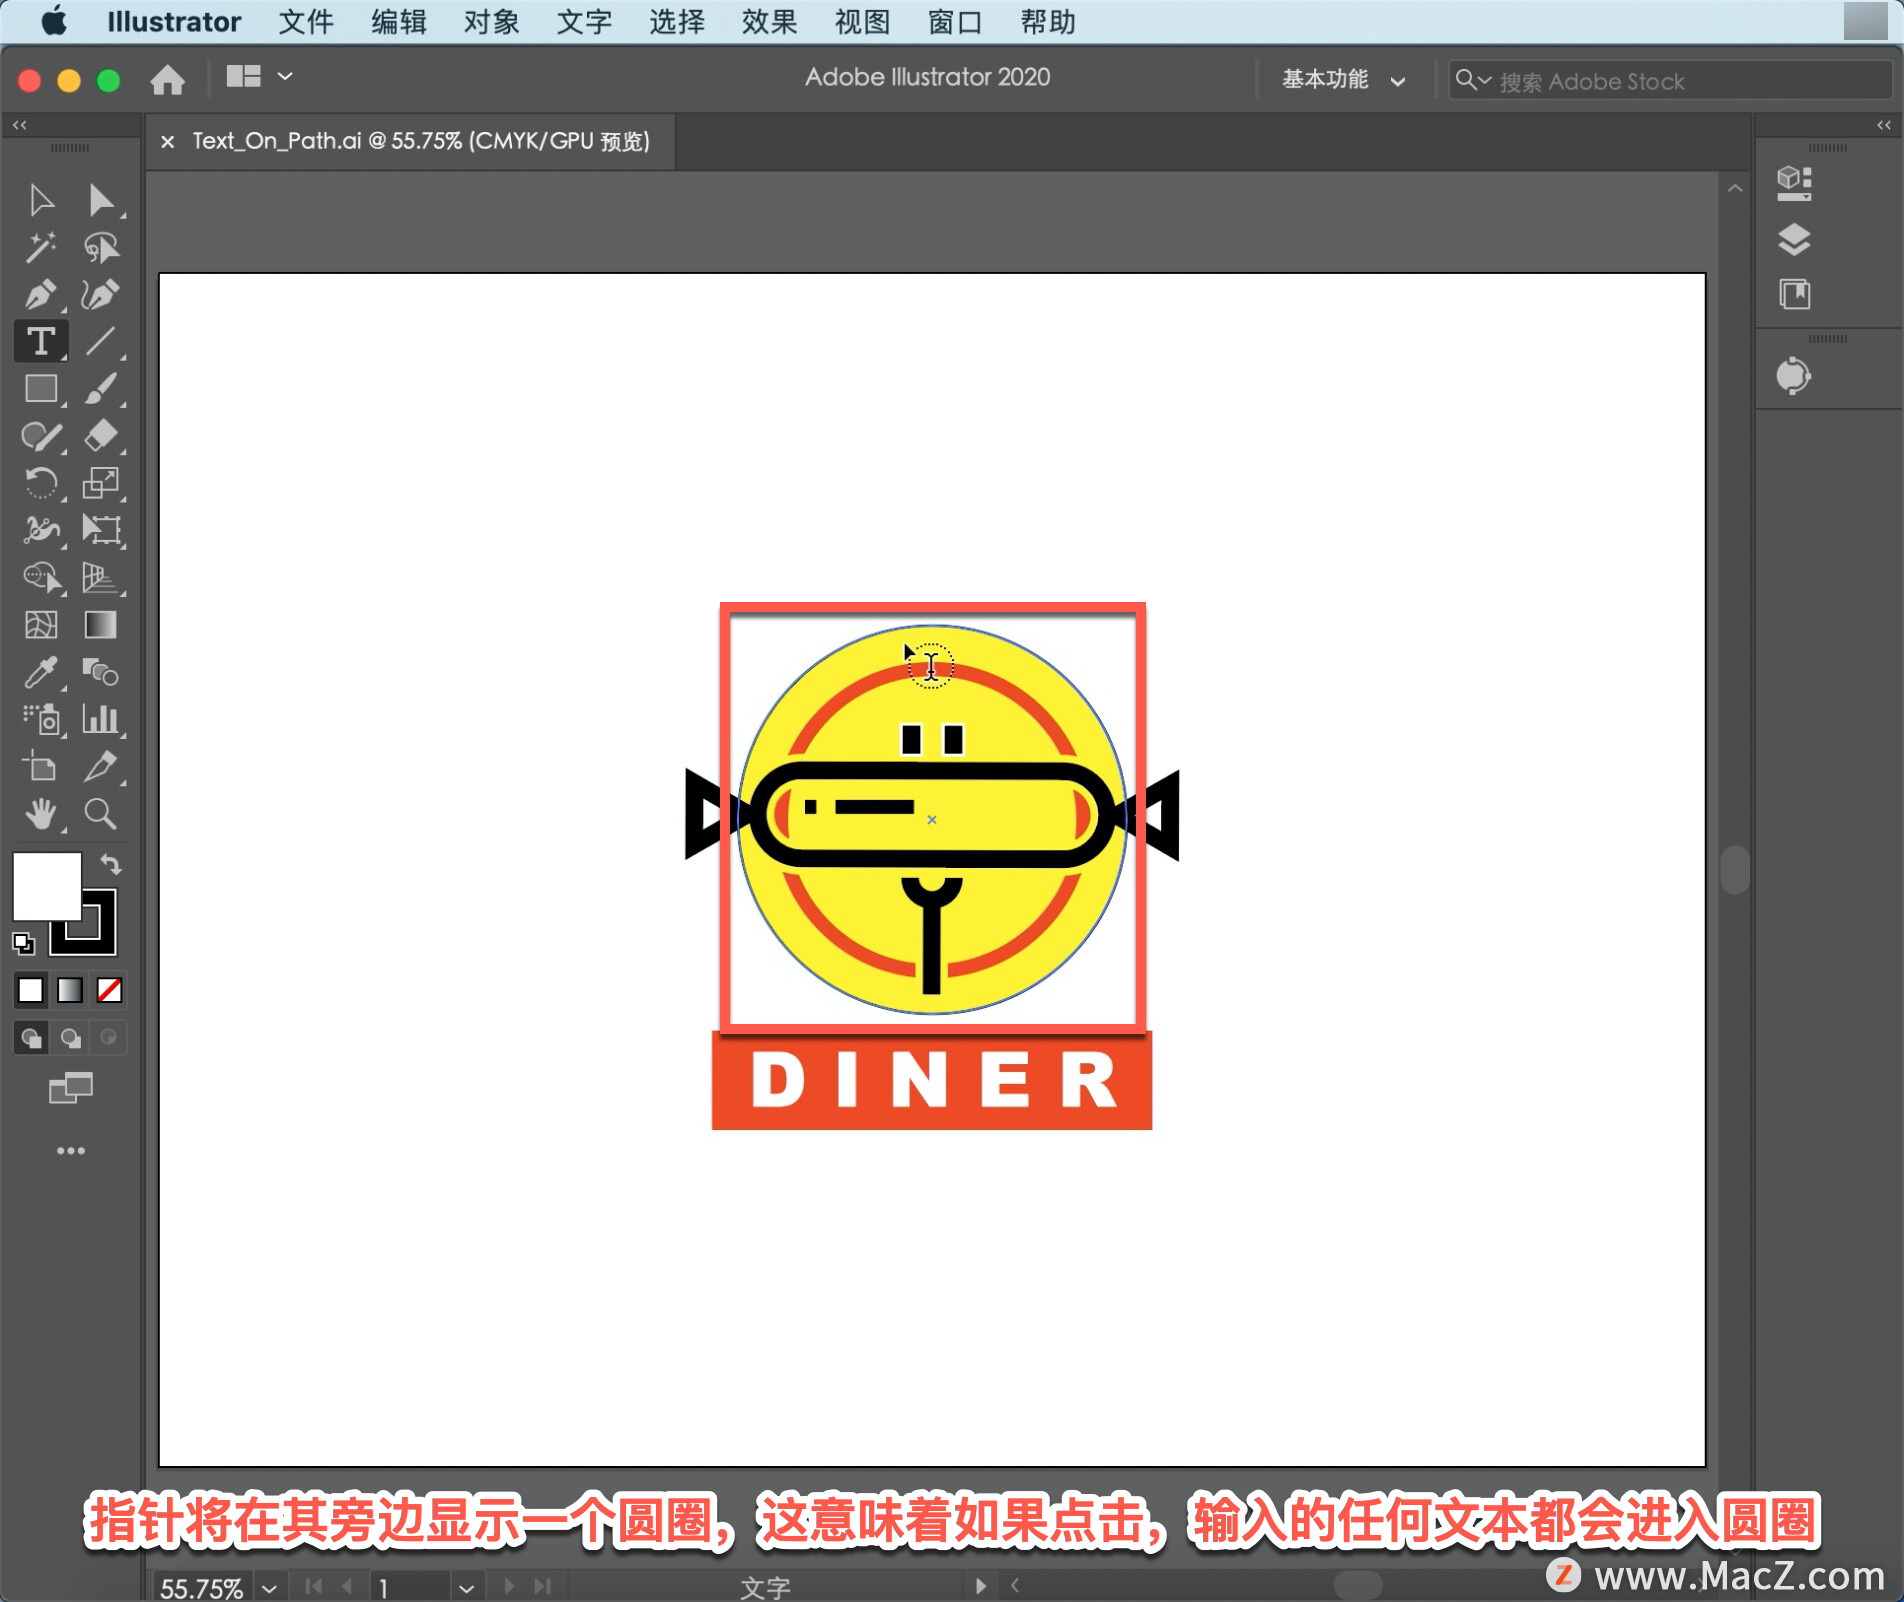Open the zoom level dropdown

tap(269, 1587)
